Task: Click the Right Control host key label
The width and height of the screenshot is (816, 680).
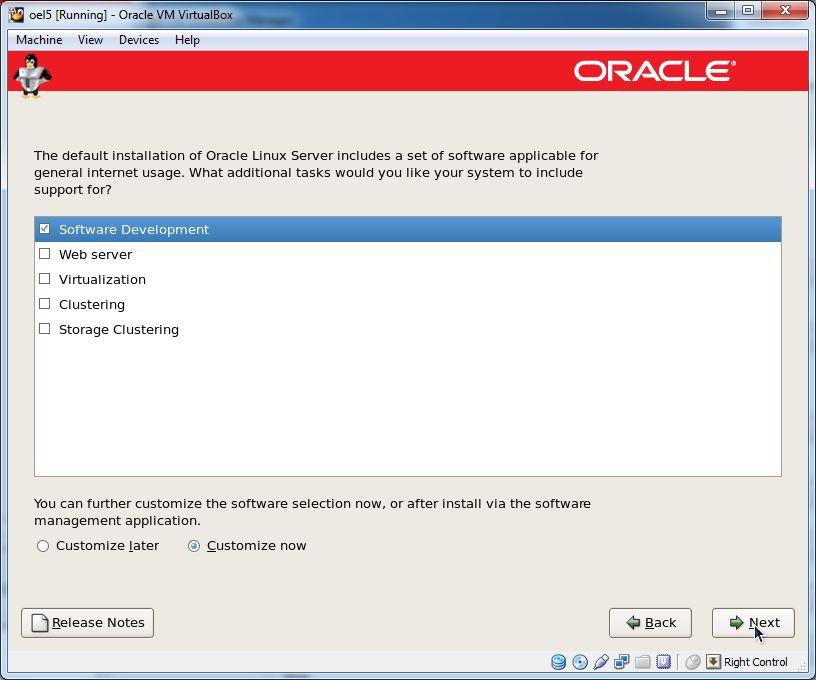Action: [x=755, y=662]
